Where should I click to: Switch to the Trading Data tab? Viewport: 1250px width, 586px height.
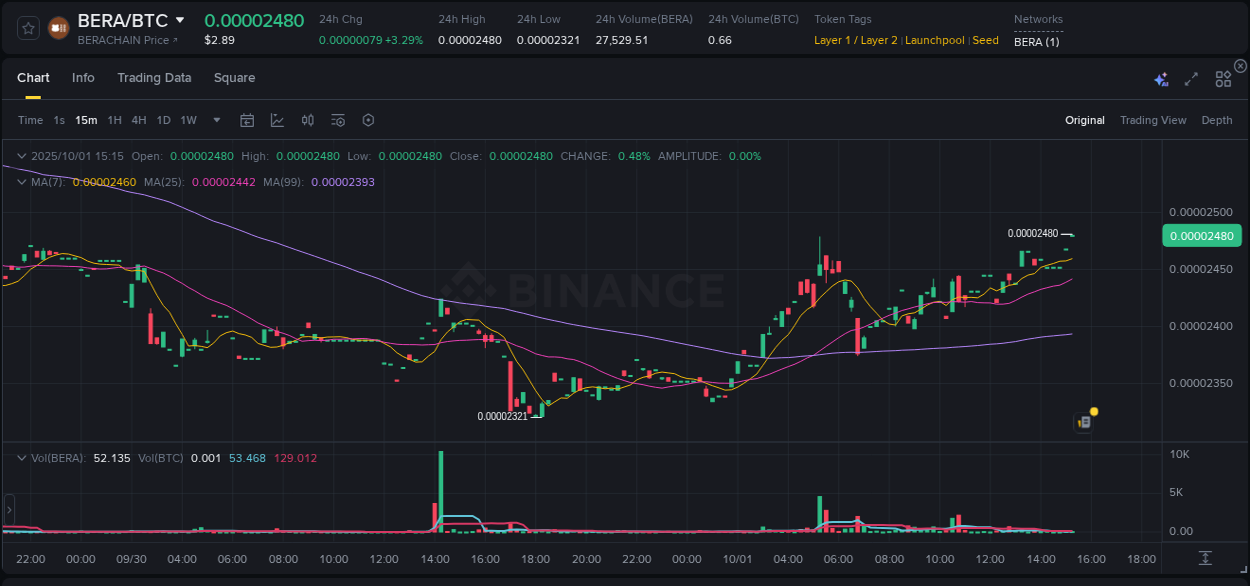coord(154,77)
